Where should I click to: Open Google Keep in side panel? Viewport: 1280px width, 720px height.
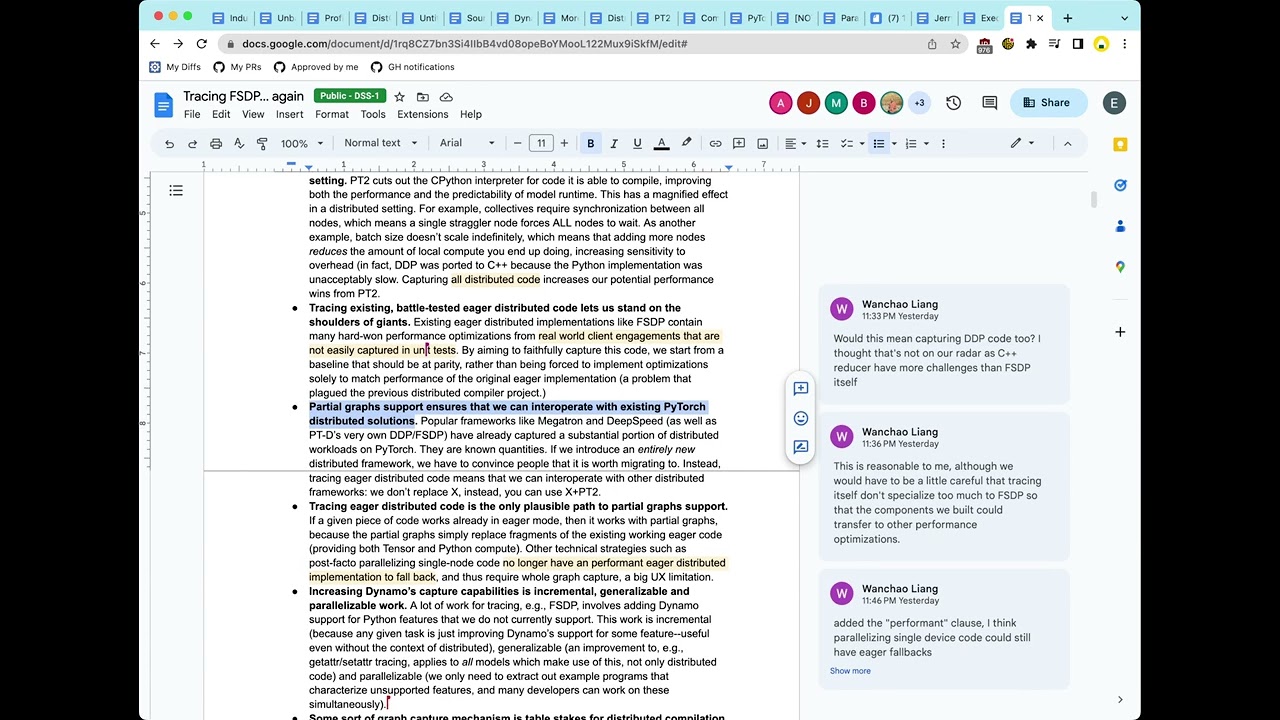tap(1120, 144)
